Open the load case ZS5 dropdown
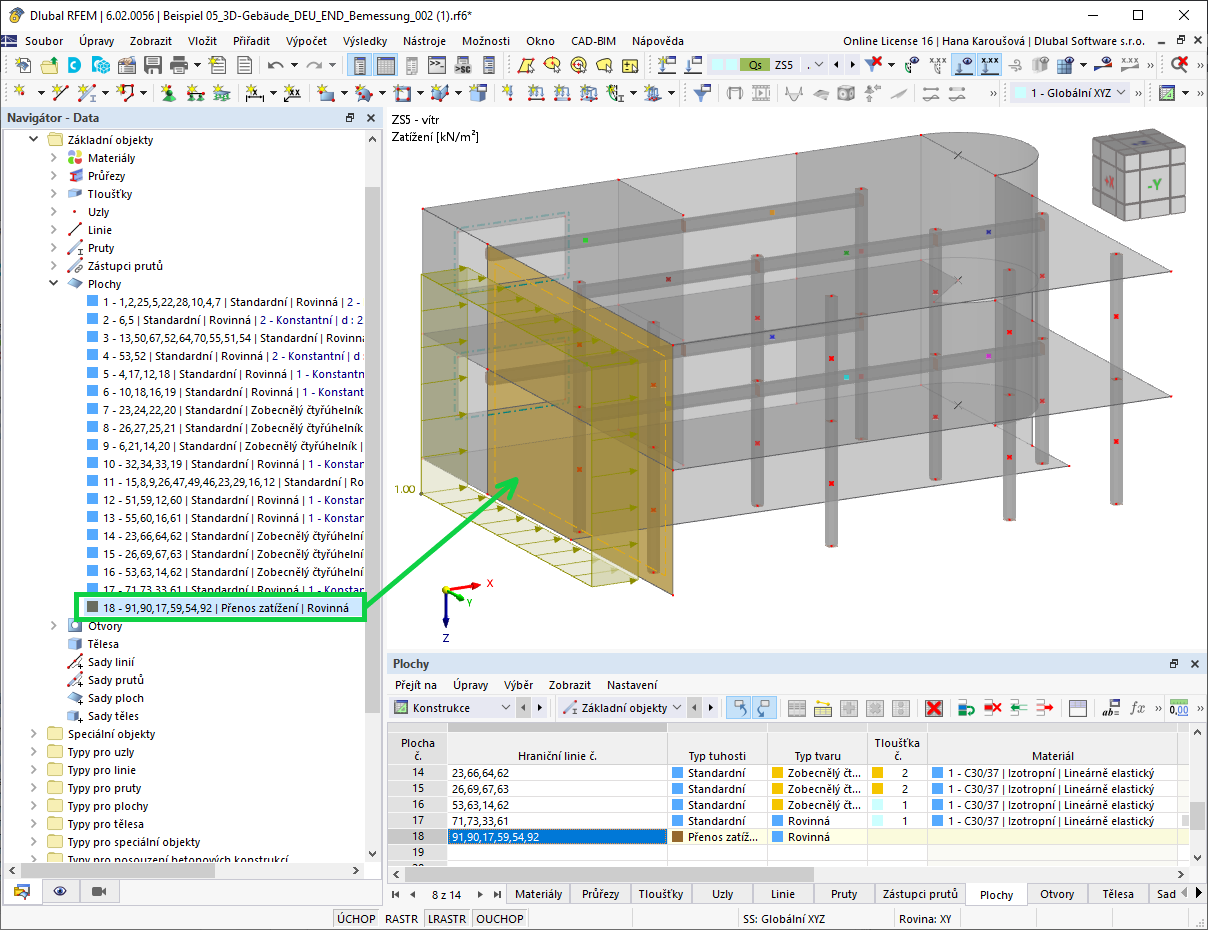This screenshot has height=930, width=1208. tap(818, 65)
